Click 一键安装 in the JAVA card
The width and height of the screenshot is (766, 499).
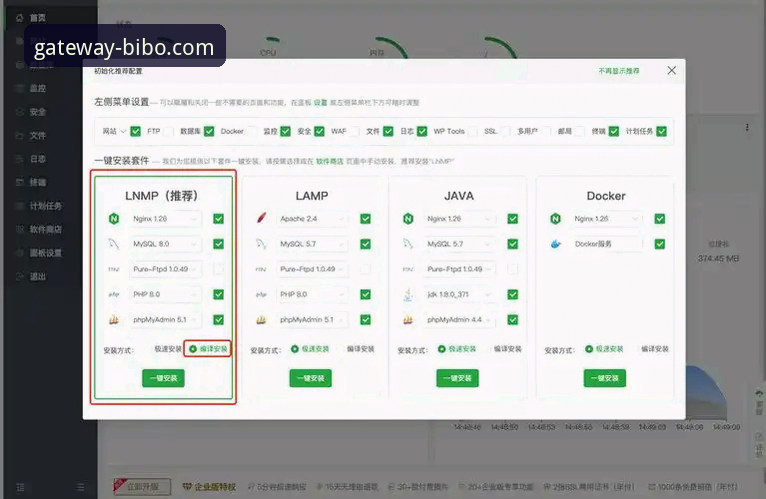coord(457,378)
